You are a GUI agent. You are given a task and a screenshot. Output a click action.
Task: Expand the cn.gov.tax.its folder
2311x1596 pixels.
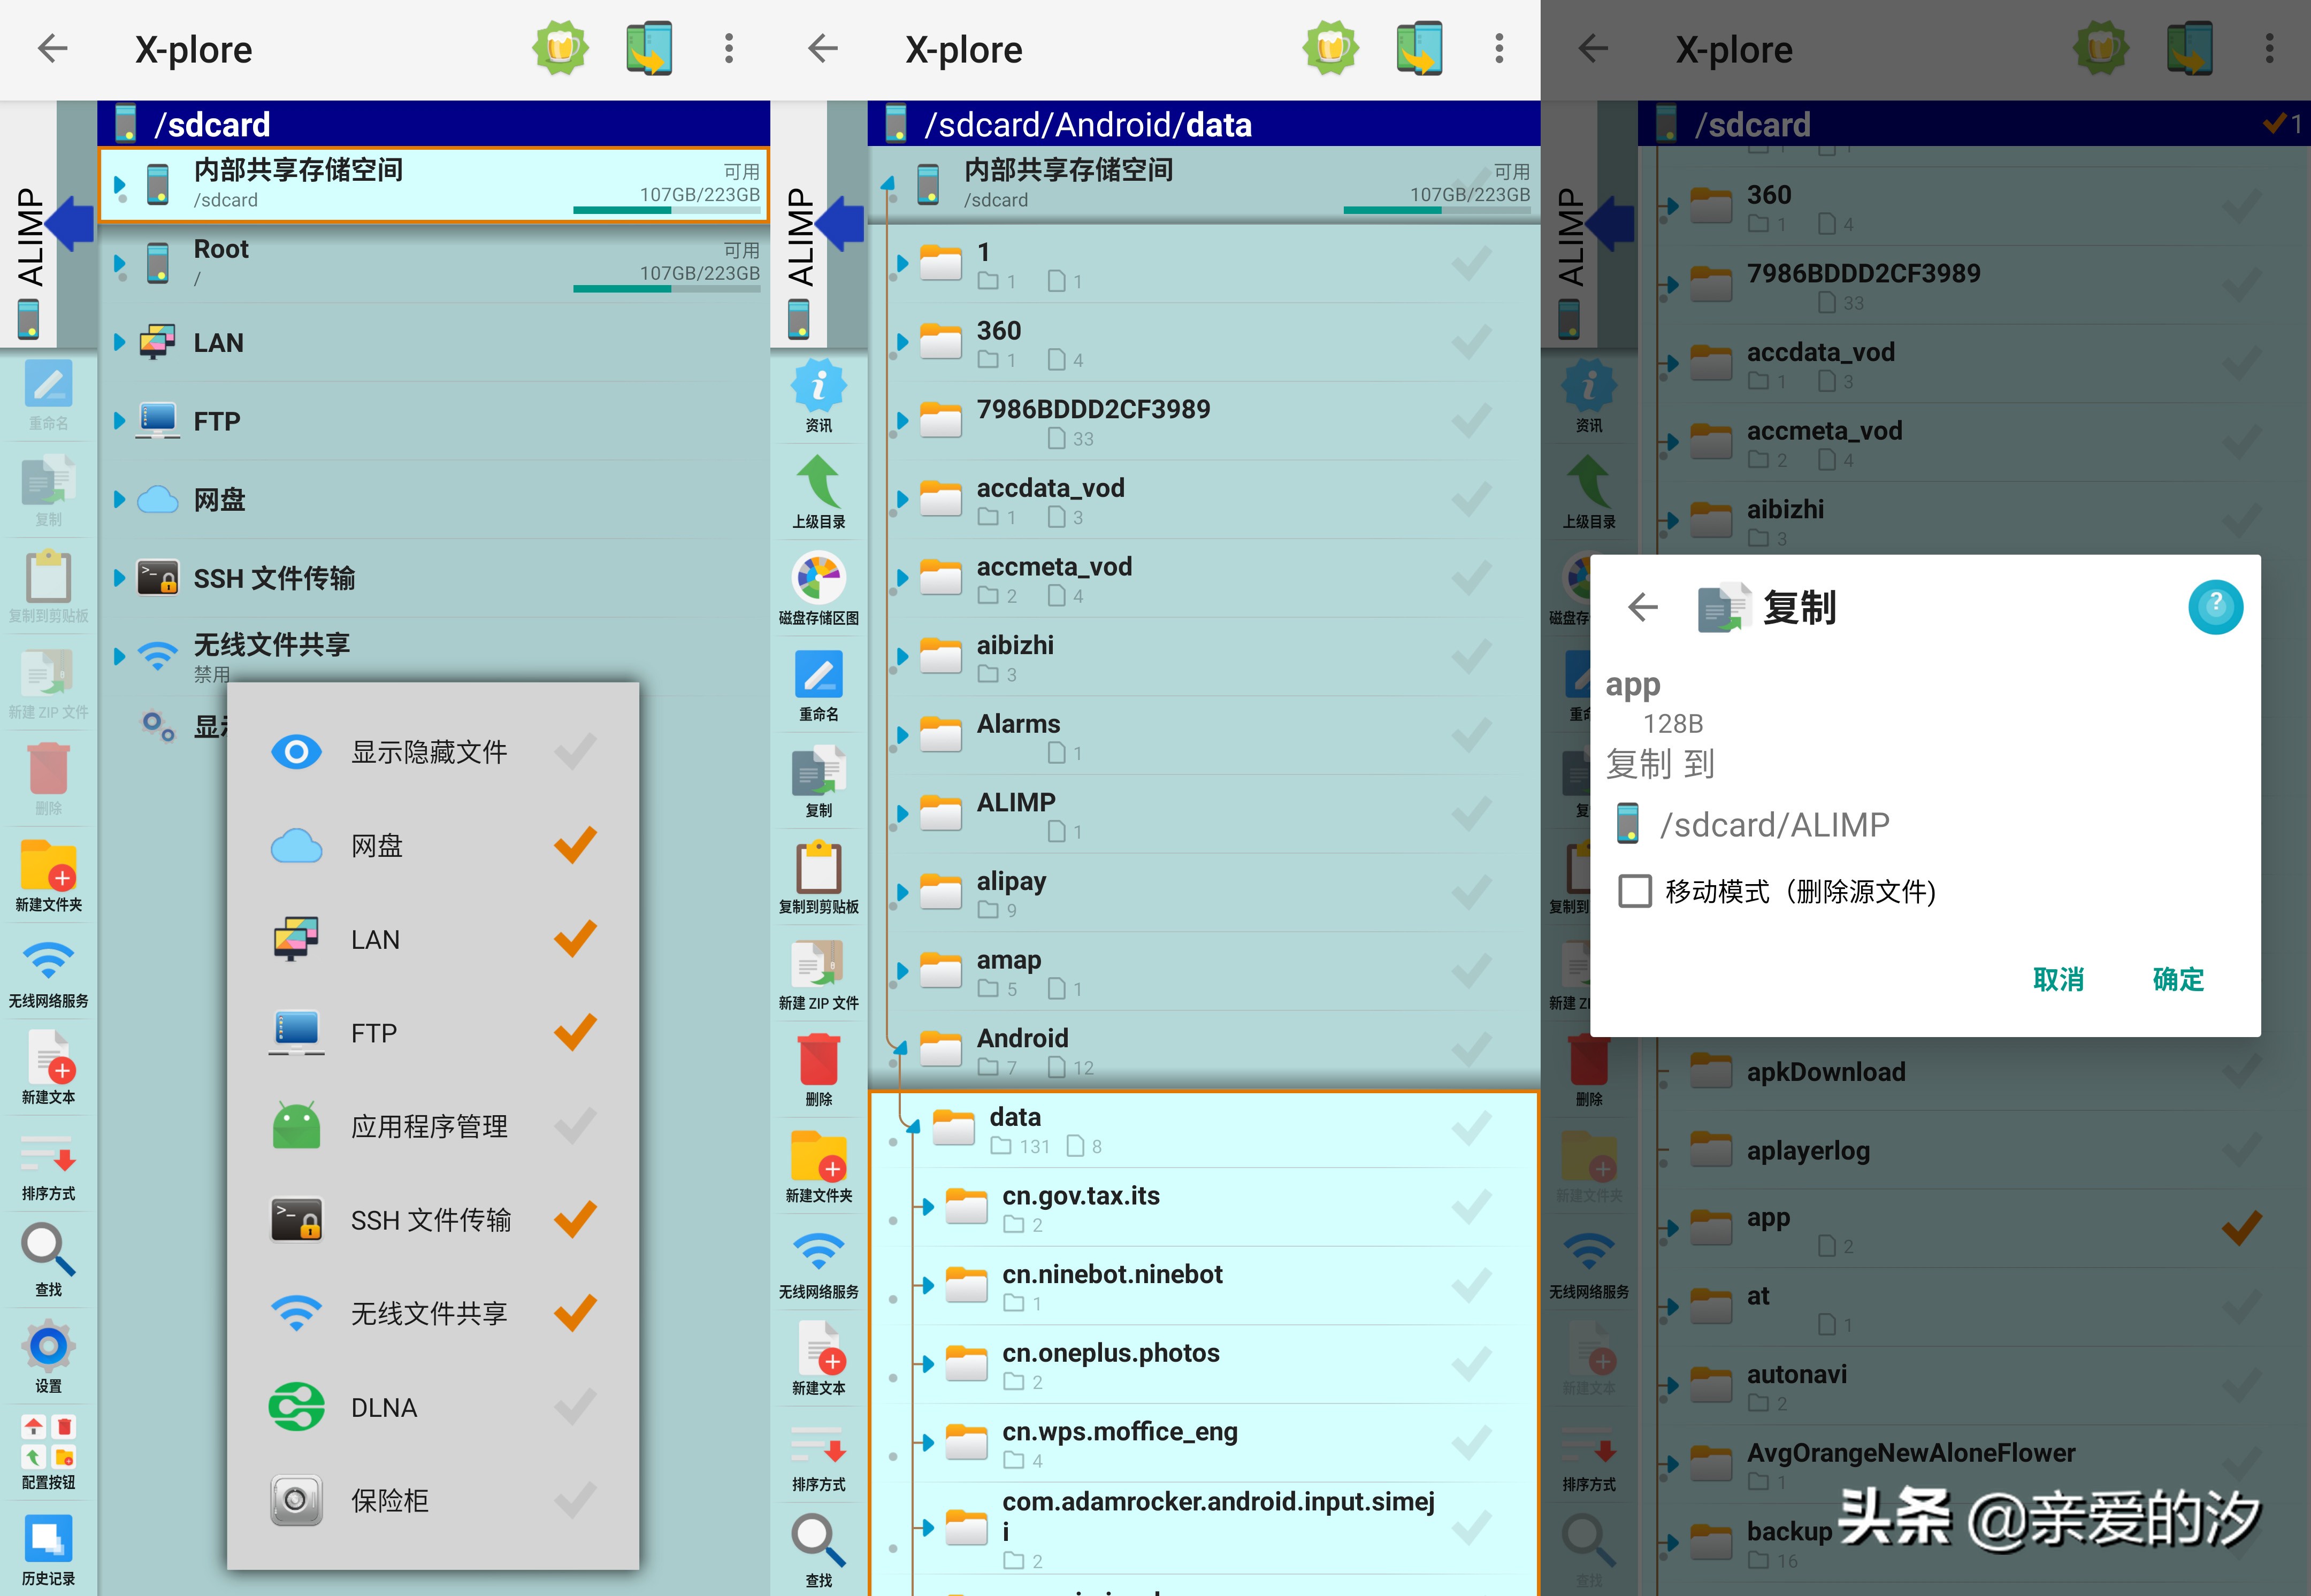coord(928,1207)
